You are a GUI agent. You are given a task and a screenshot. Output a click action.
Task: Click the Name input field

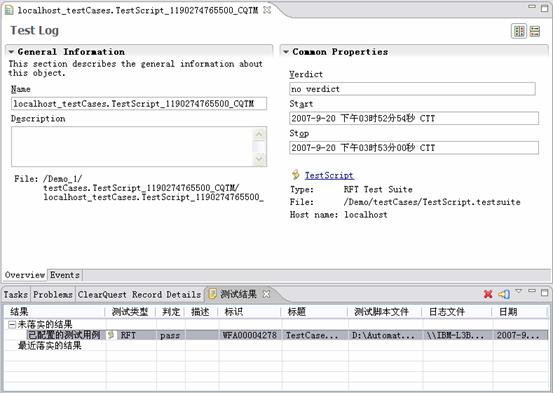(139, 104)
